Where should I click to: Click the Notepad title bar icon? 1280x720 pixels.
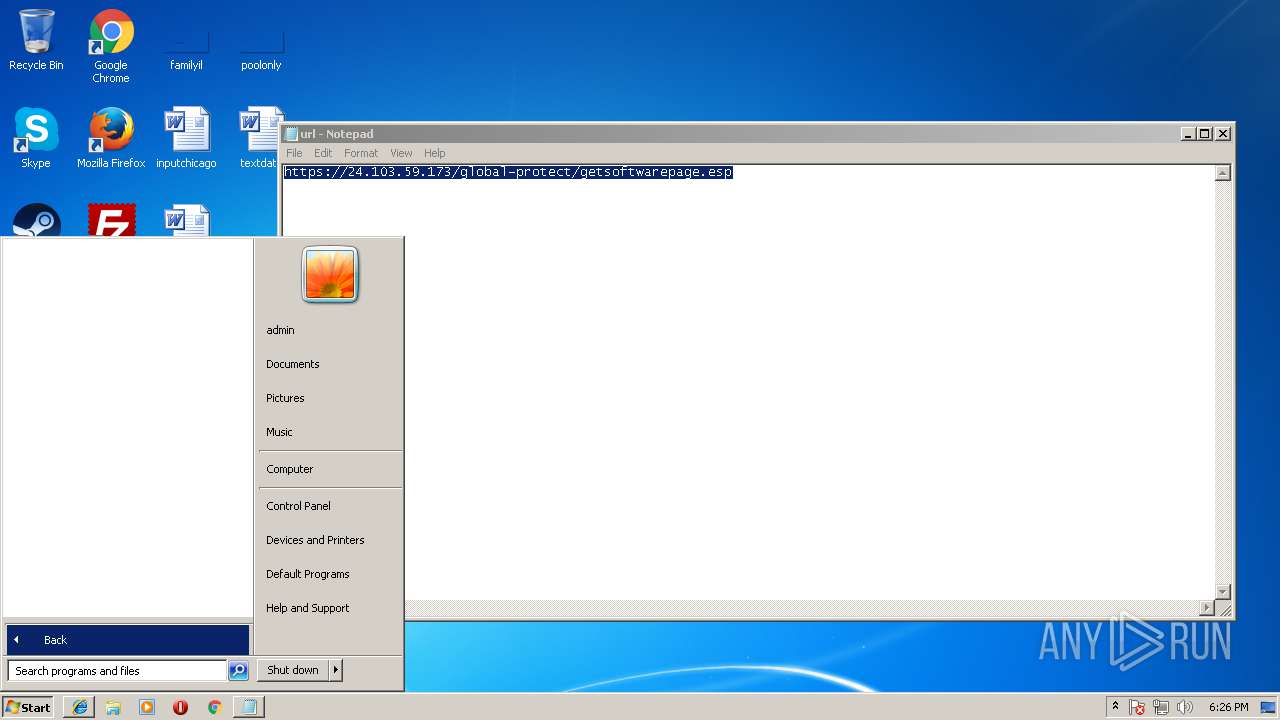[x=291, y=134]
